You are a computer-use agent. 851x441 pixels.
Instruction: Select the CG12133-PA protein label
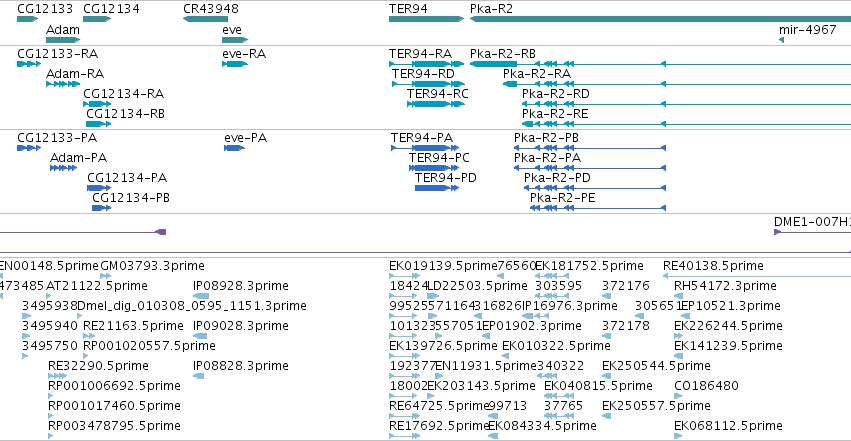57,138
